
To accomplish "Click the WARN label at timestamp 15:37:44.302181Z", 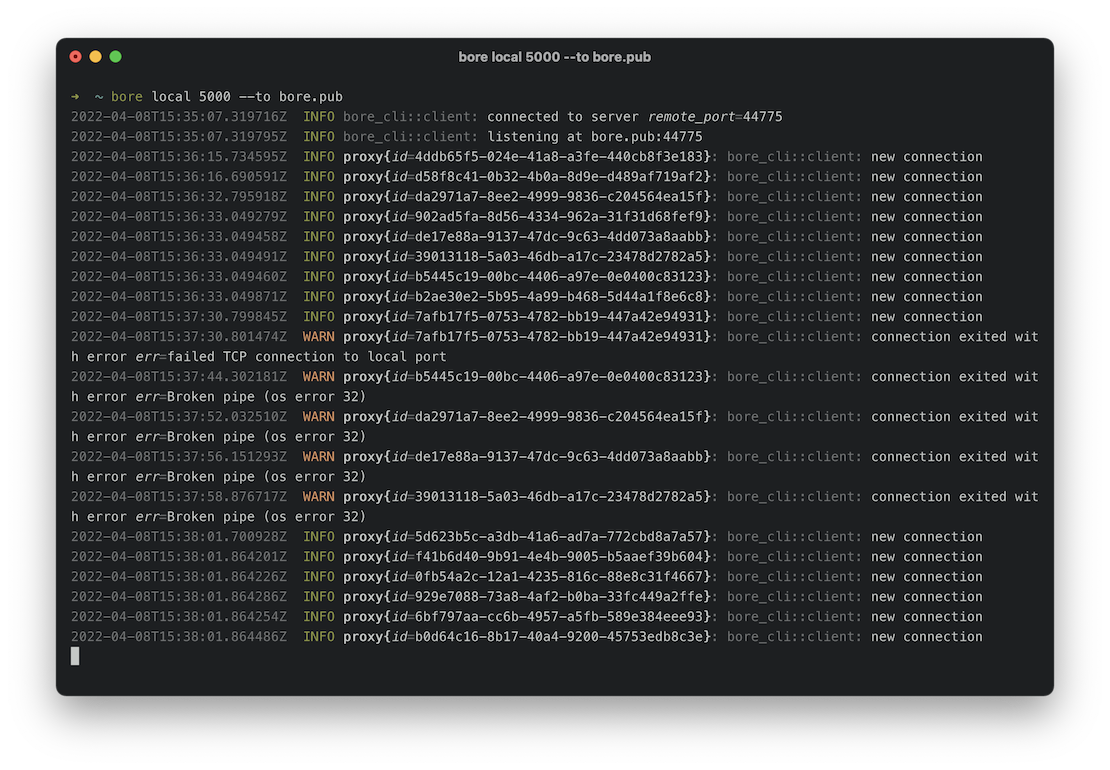I will coord(319,377).
